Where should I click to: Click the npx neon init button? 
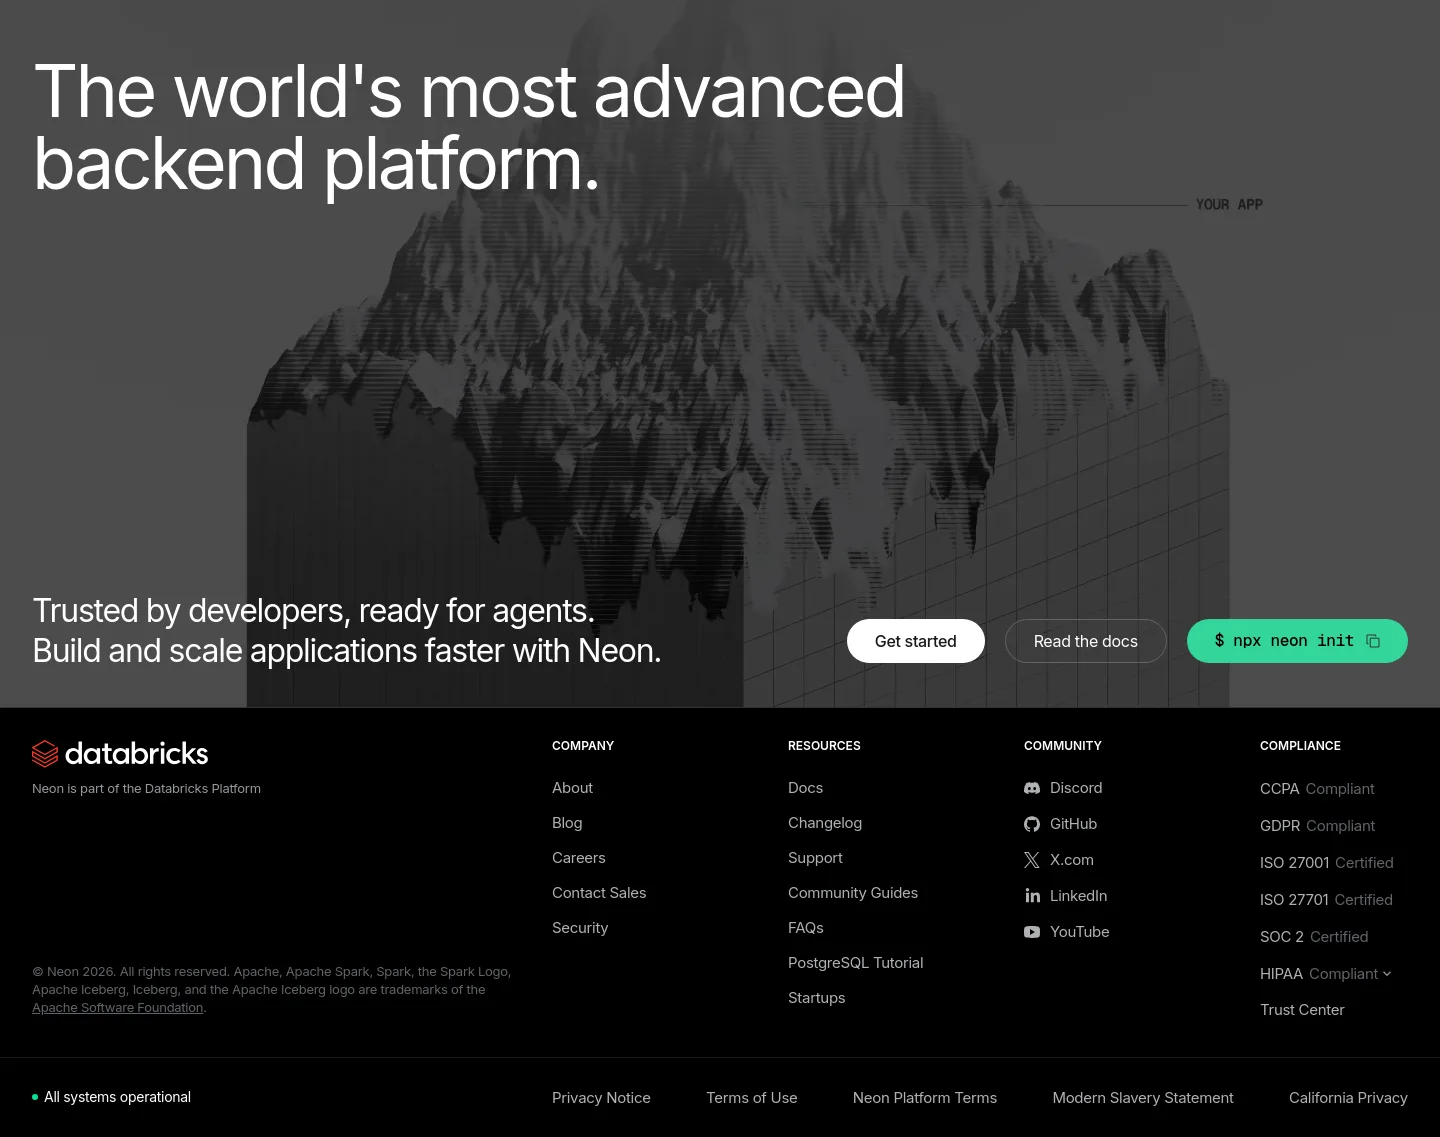(x=1297, y=641)
